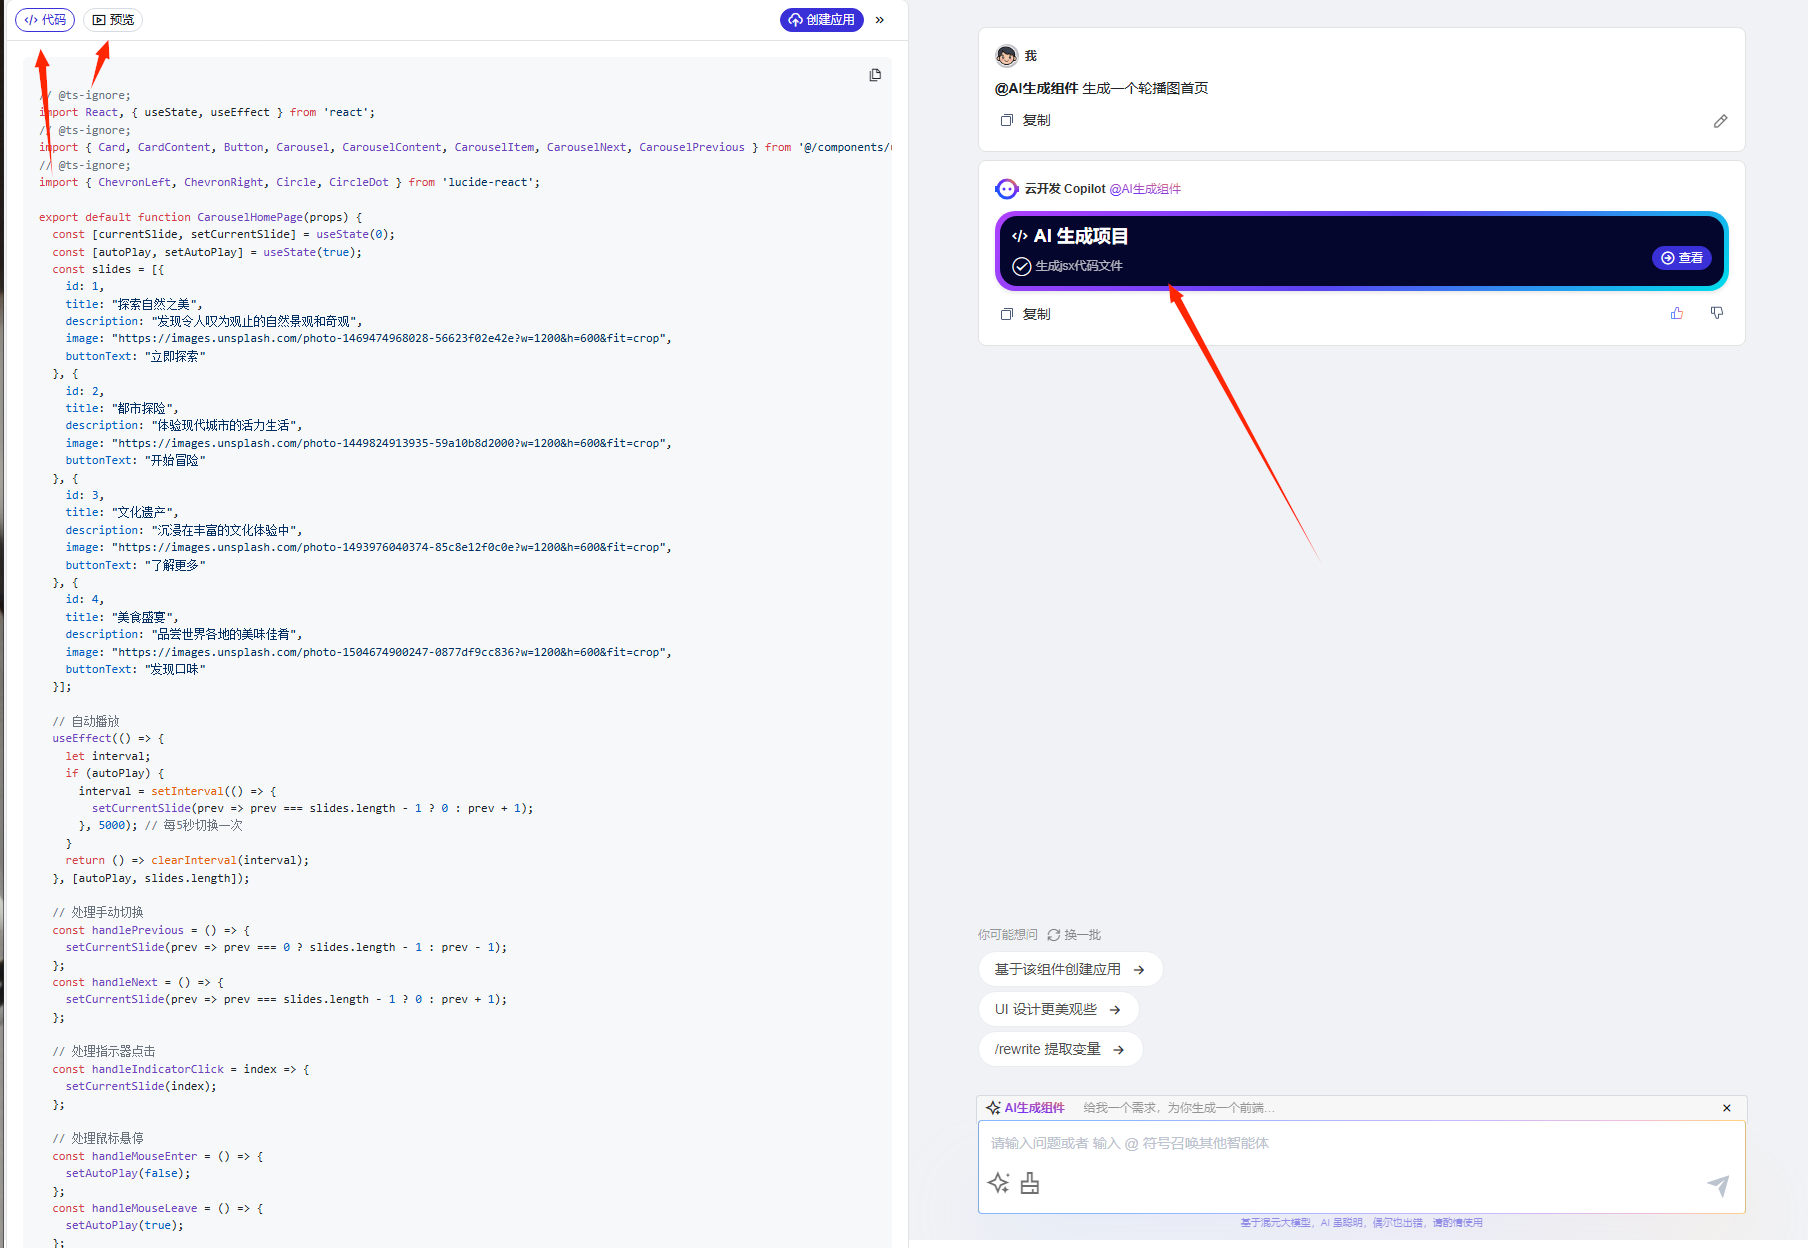Click the 云开发 Copilot avatar icon
1808x1248 pixels.
tap(1006, 189)
